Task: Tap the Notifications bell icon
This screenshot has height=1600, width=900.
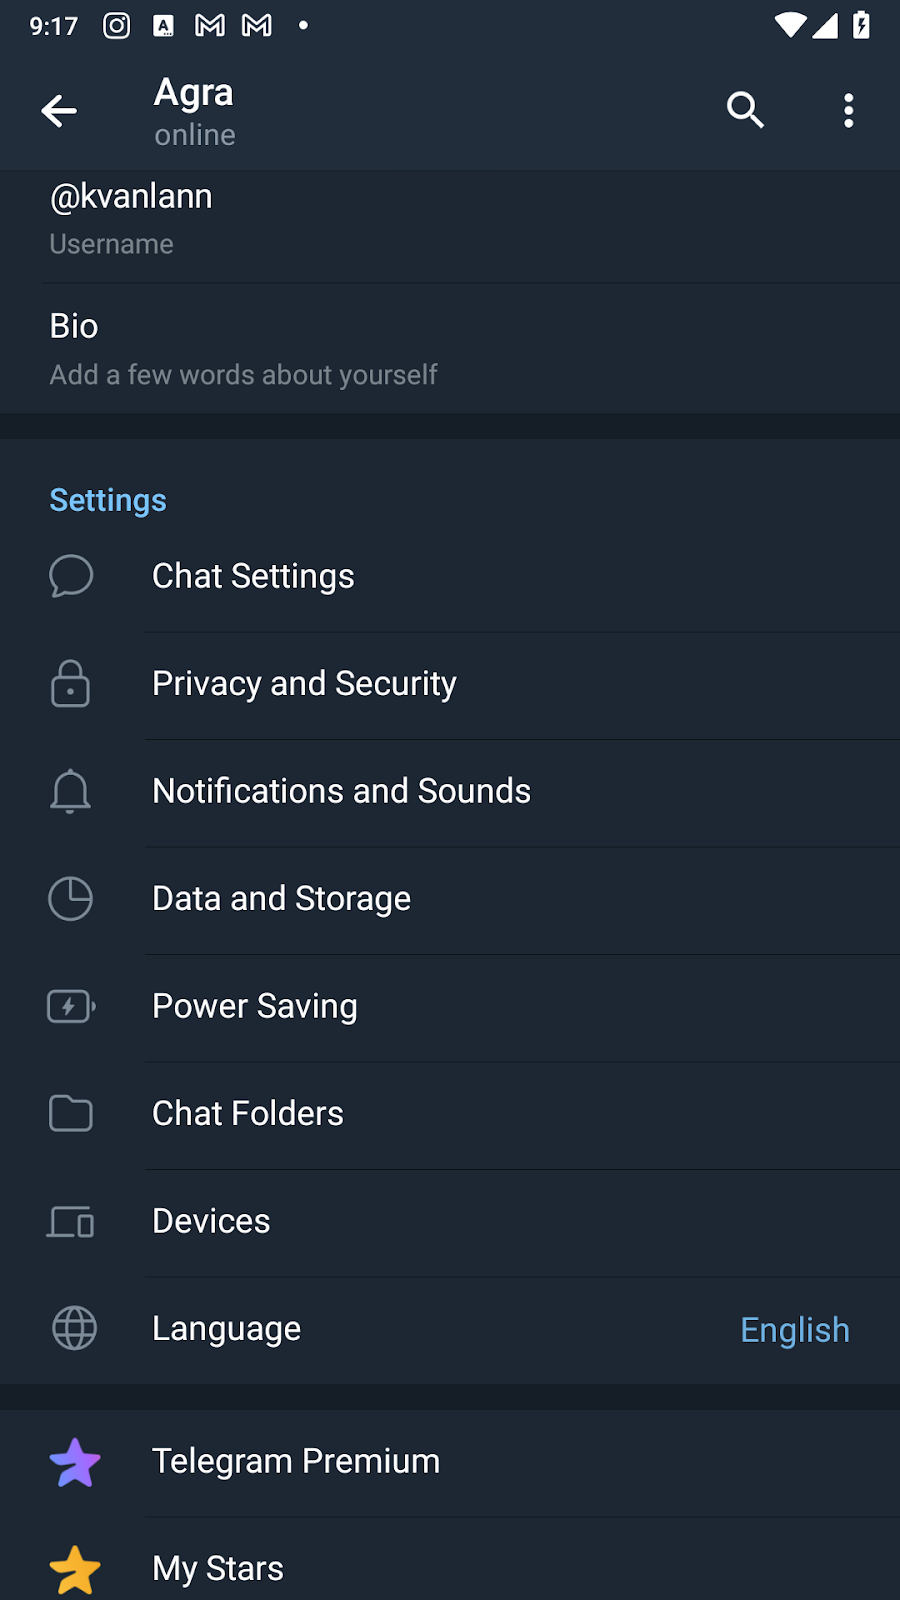Action: click(x=71, y=791)
